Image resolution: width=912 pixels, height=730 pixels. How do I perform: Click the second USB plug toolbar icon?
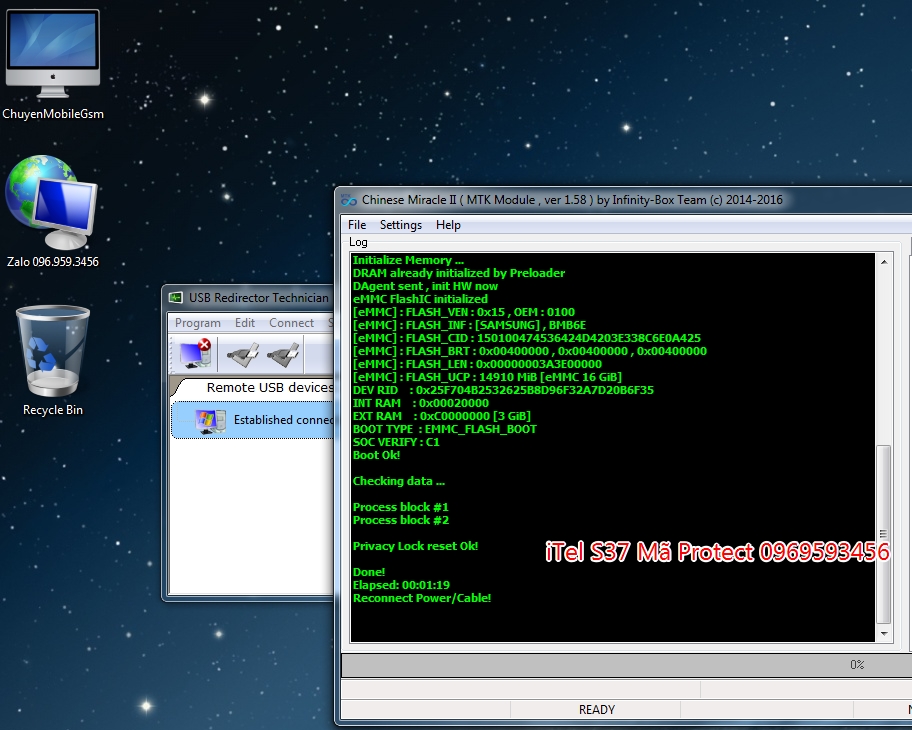tap(283, 354)
